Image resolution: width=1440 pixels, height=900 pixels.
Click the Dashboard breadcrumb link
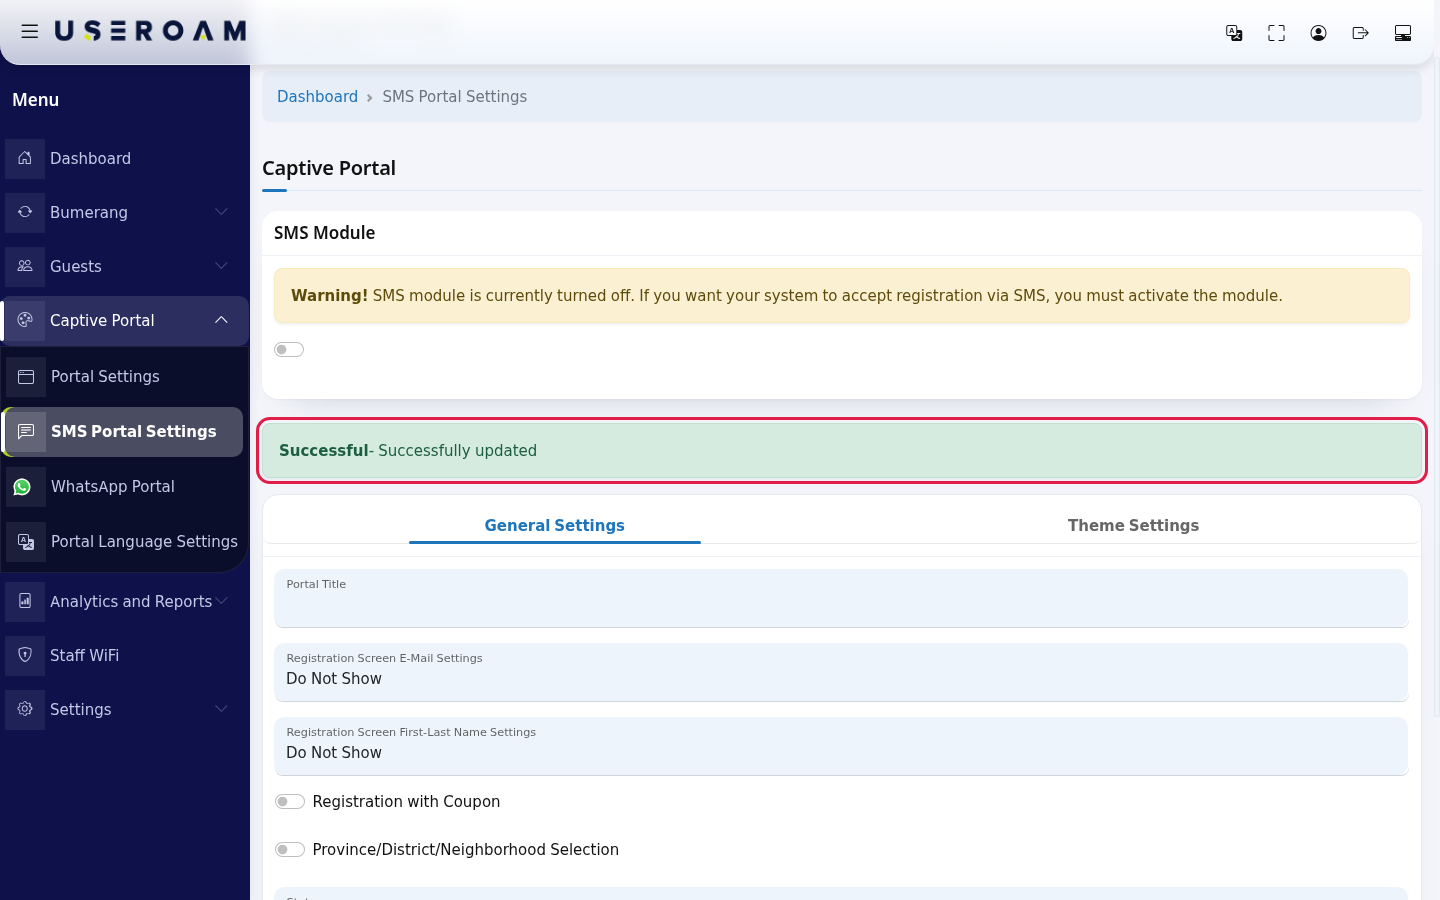[317, 97]
